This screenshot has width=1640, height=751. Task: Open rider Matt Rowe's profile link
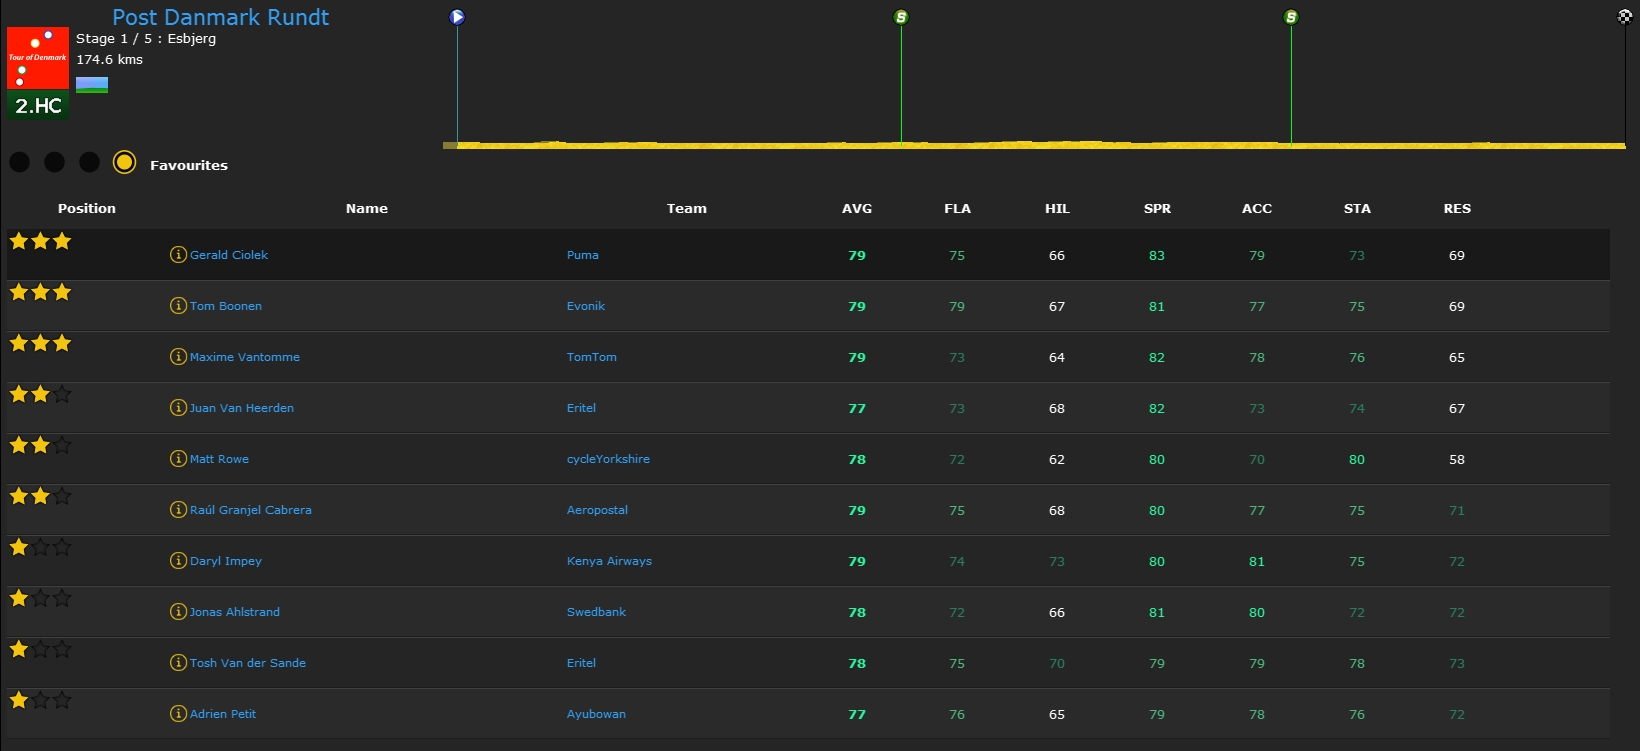219,459
